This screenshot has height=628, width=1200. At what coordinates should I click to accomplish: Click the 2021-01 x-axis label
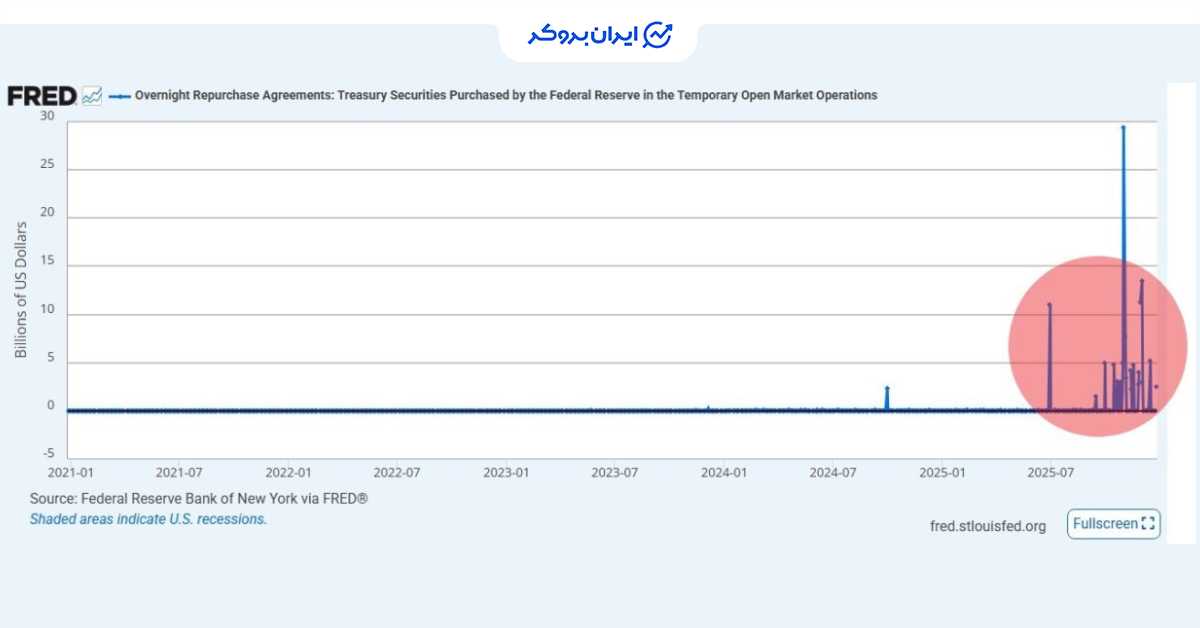70,471
